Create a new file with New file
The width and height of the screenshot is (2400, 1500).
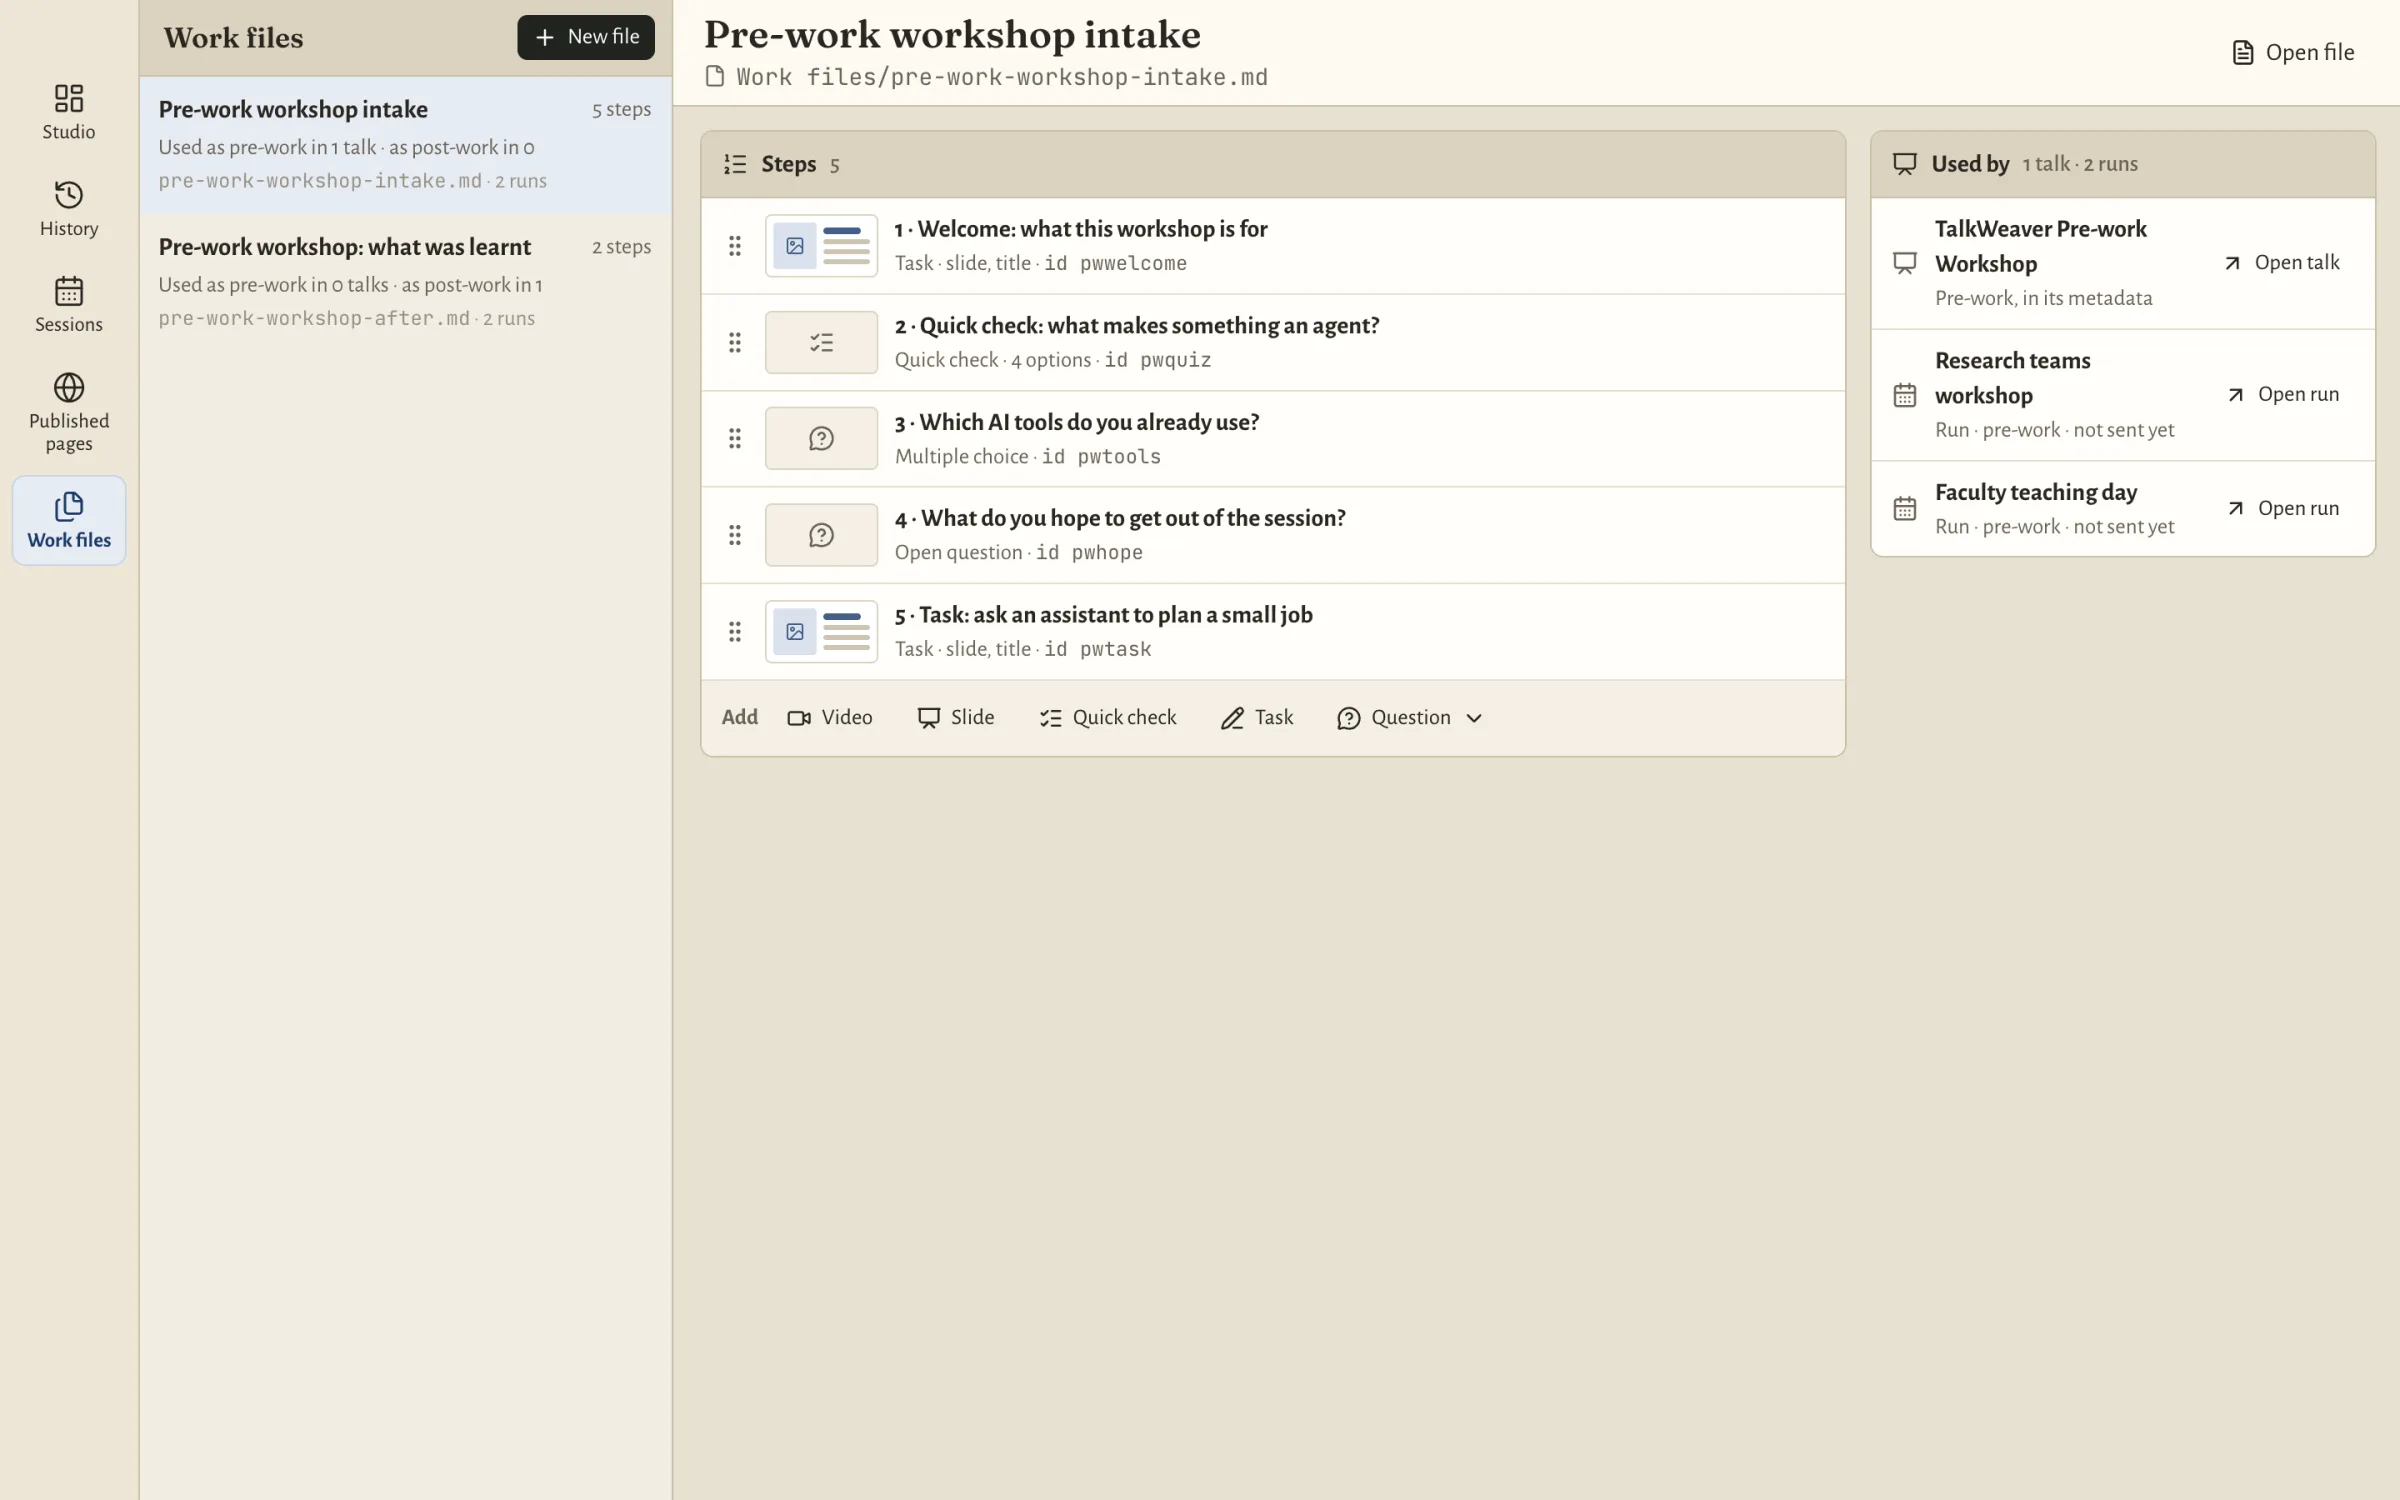click(x=586, y=37)
